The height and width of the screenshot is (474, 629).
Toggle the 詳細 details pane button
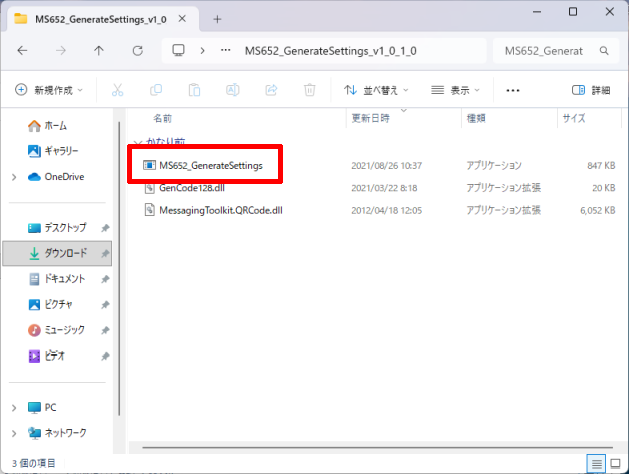[590, 90]
